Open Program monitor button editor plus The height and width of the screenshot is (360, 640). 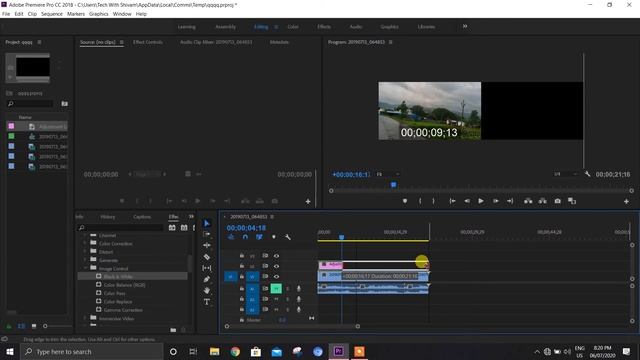[x=626, y=201]
